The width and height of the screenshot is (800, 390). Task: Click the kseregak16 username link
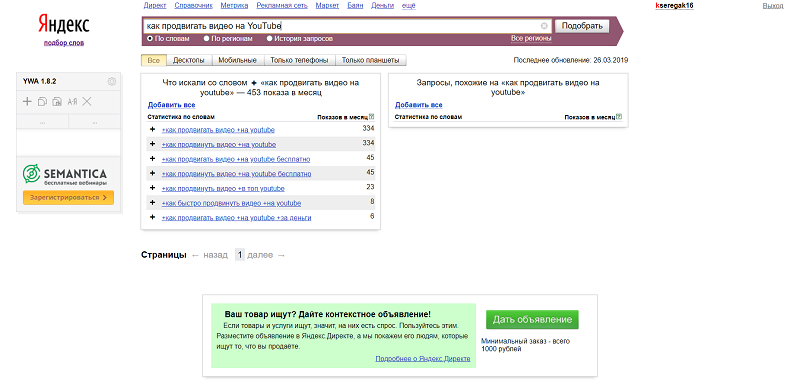point(674,6)
